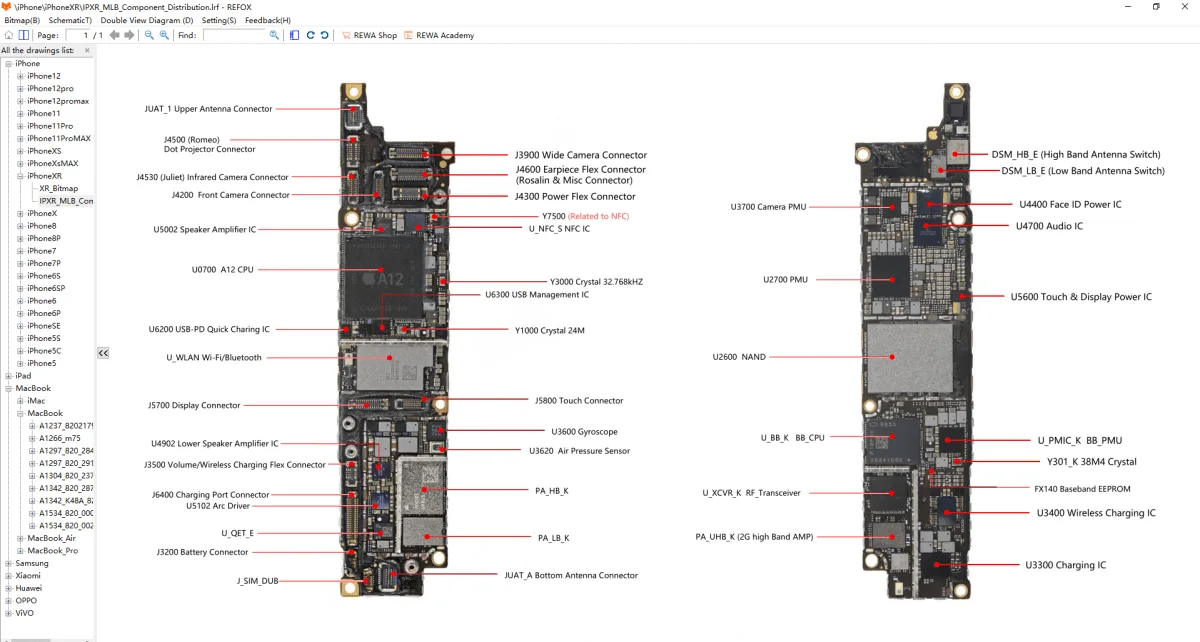Select the iMac tree item
Screen dimensions: 1200x642
point(36,401)
